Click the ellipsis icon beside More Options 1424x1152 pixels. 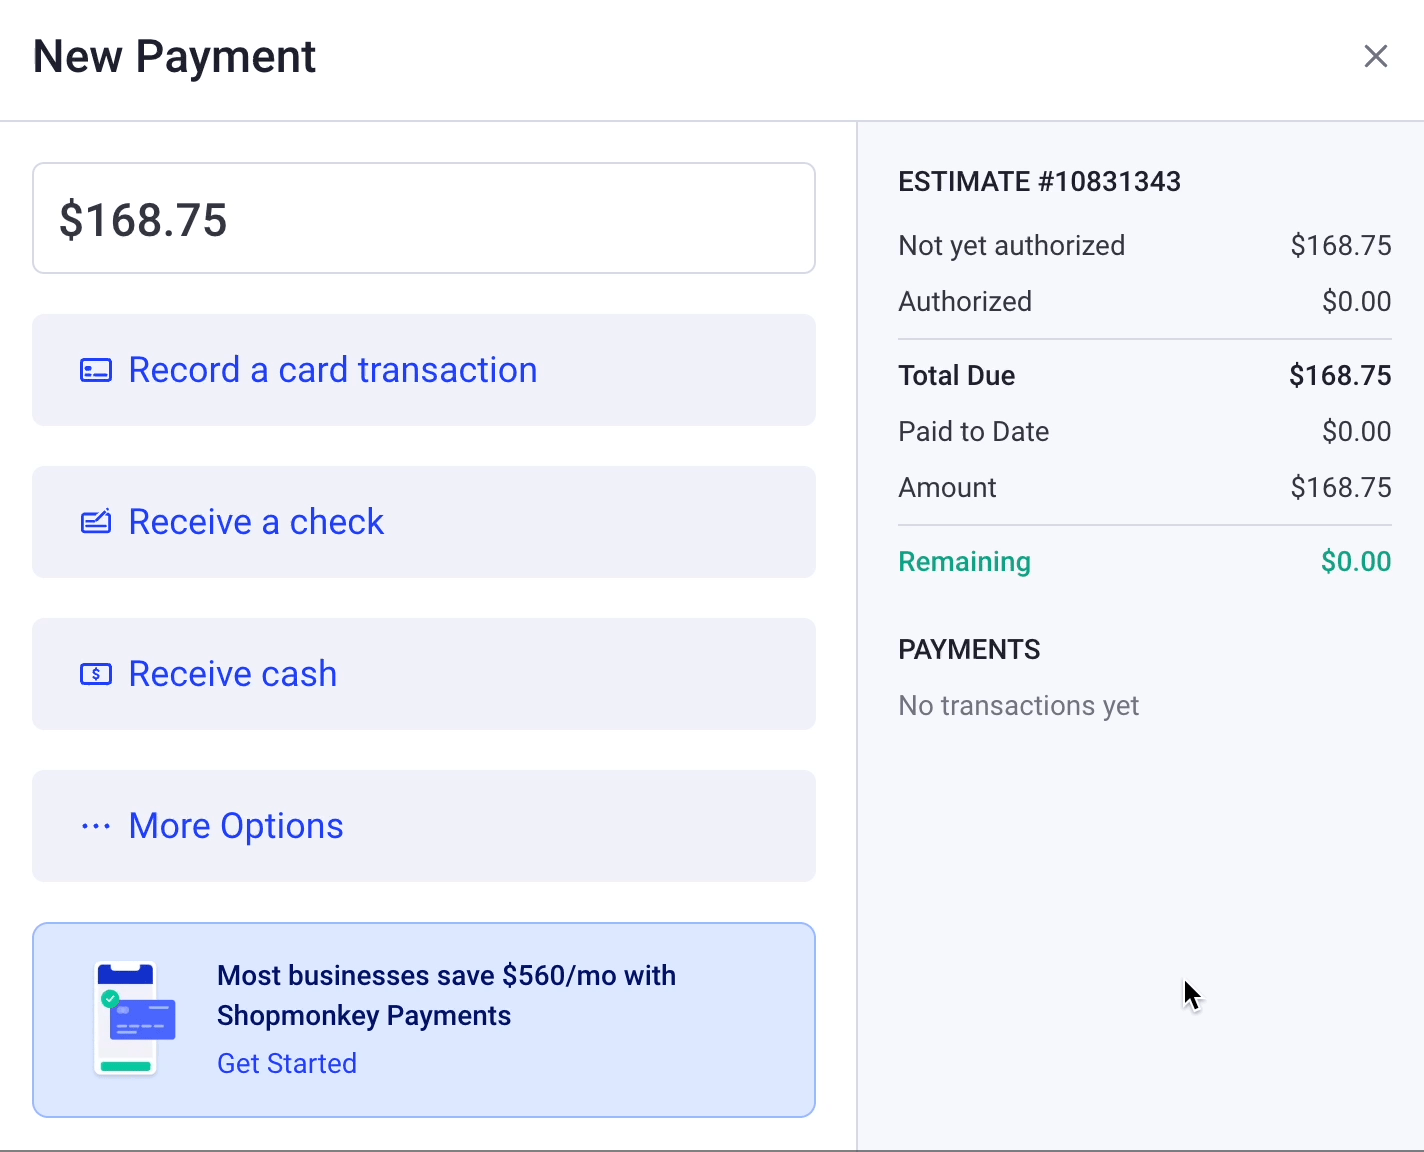point(96,826)
